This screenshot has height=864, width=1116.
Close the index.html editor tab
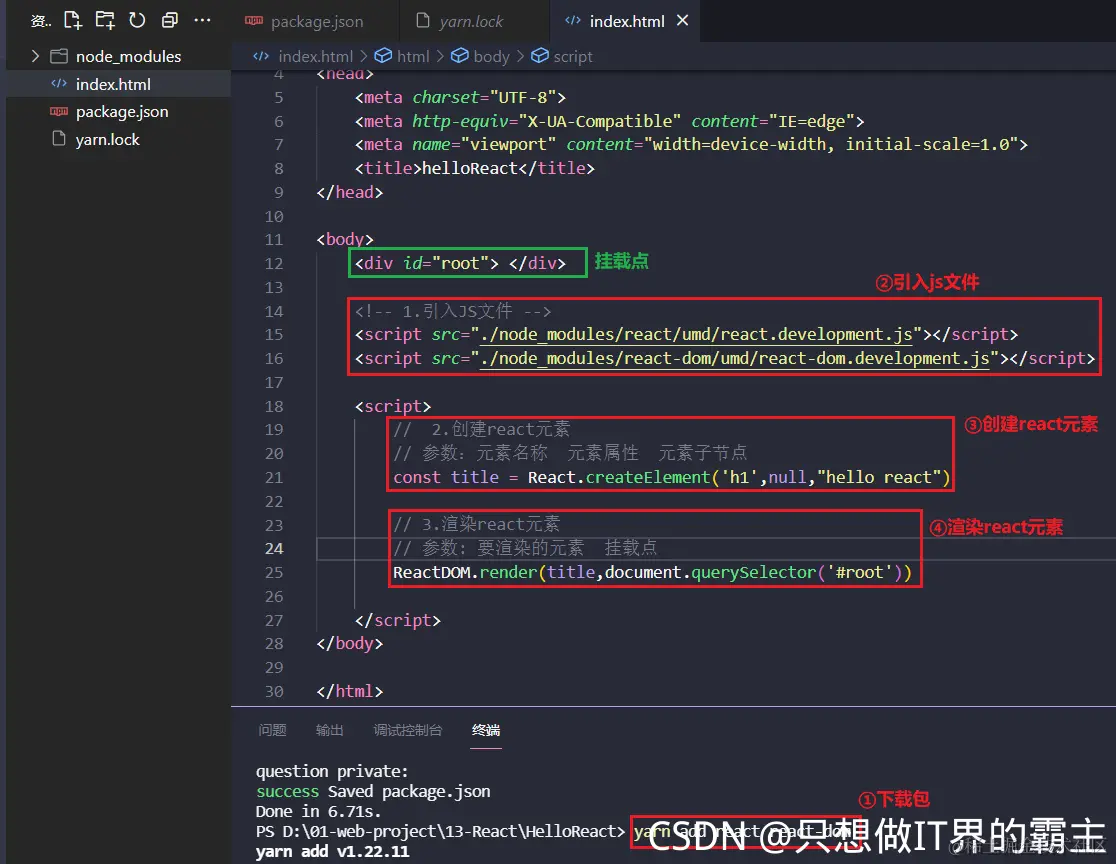pyautogui.click(x=683, y=21)
